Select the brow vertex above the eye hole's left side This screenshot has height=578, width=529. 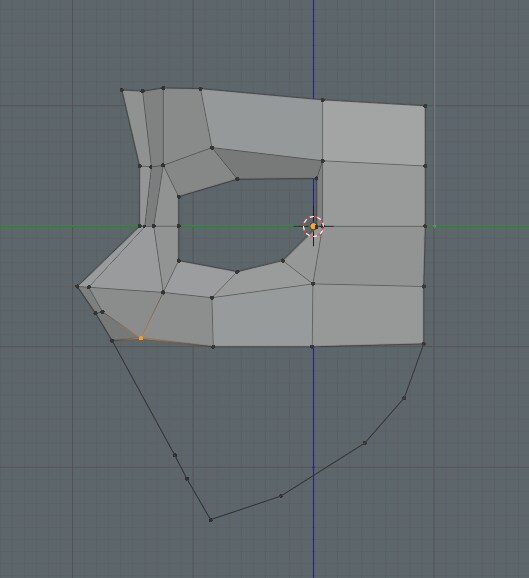pyautogui.click(x=212, y=148)
